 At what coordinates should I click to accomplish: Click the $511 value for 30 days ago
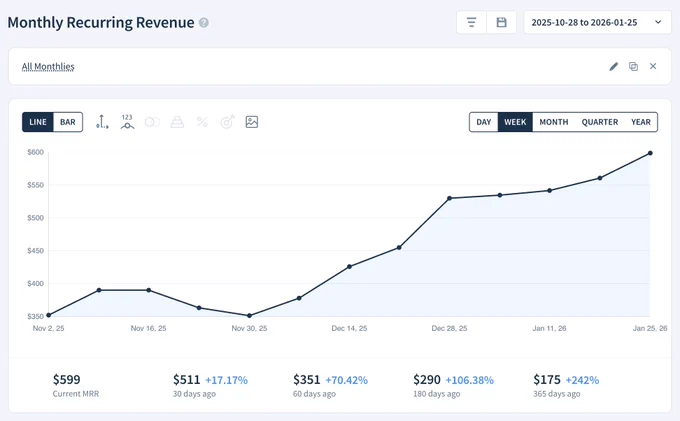click(186, 379)
